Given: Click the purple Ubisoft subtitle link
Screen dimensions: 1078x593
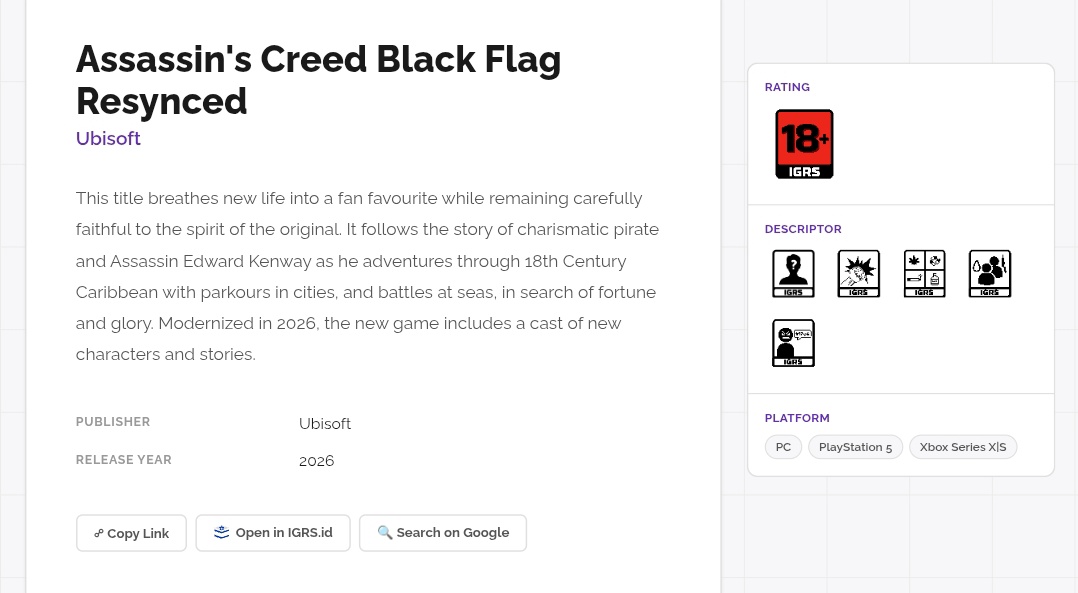Looking at the screenshot, I should [x=108, y=138].
